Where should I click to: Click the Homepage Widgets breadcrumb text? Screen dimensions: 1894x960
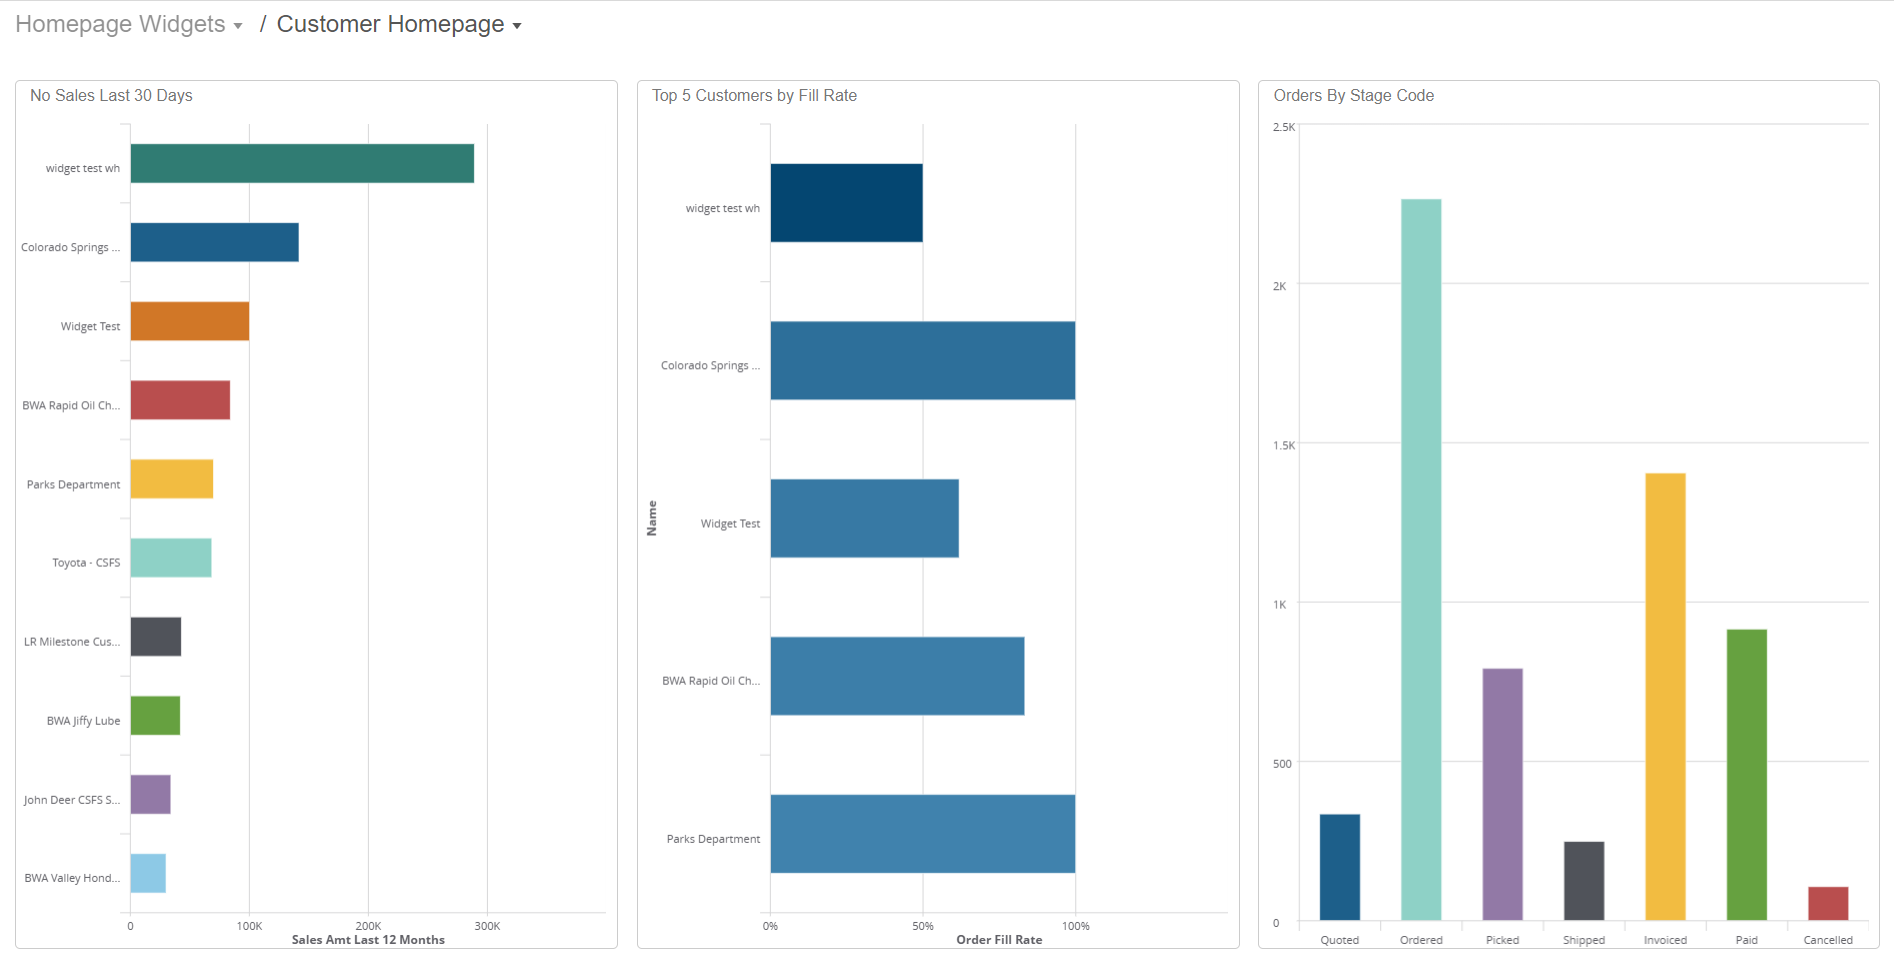[x=120, y=24]
